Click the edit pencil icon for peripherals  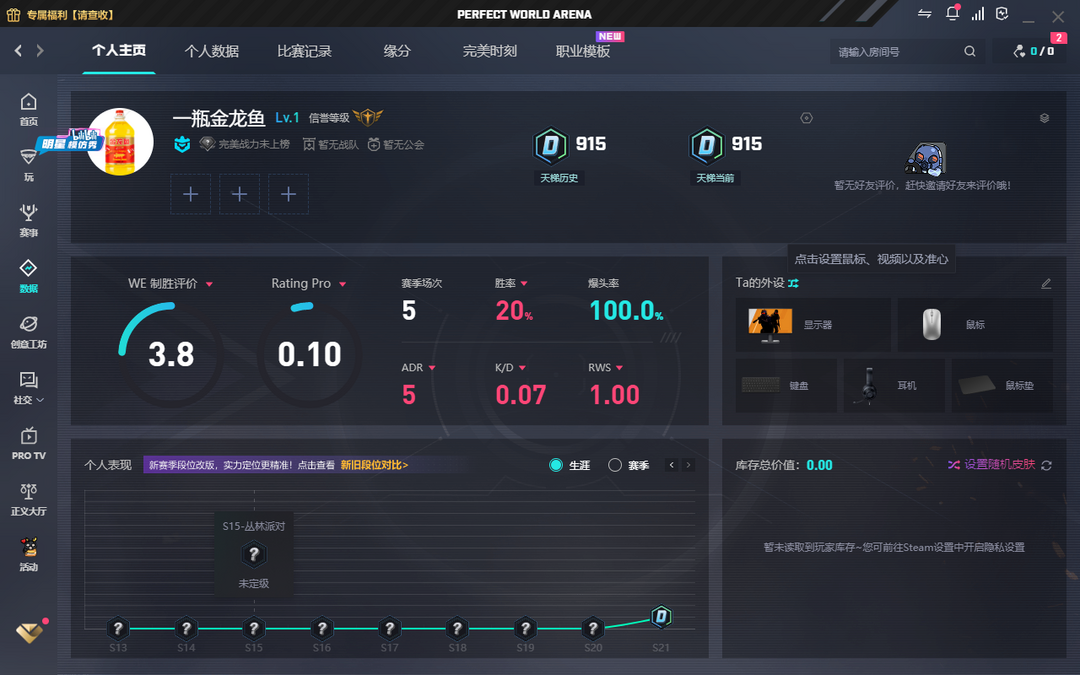point(1046,283)
